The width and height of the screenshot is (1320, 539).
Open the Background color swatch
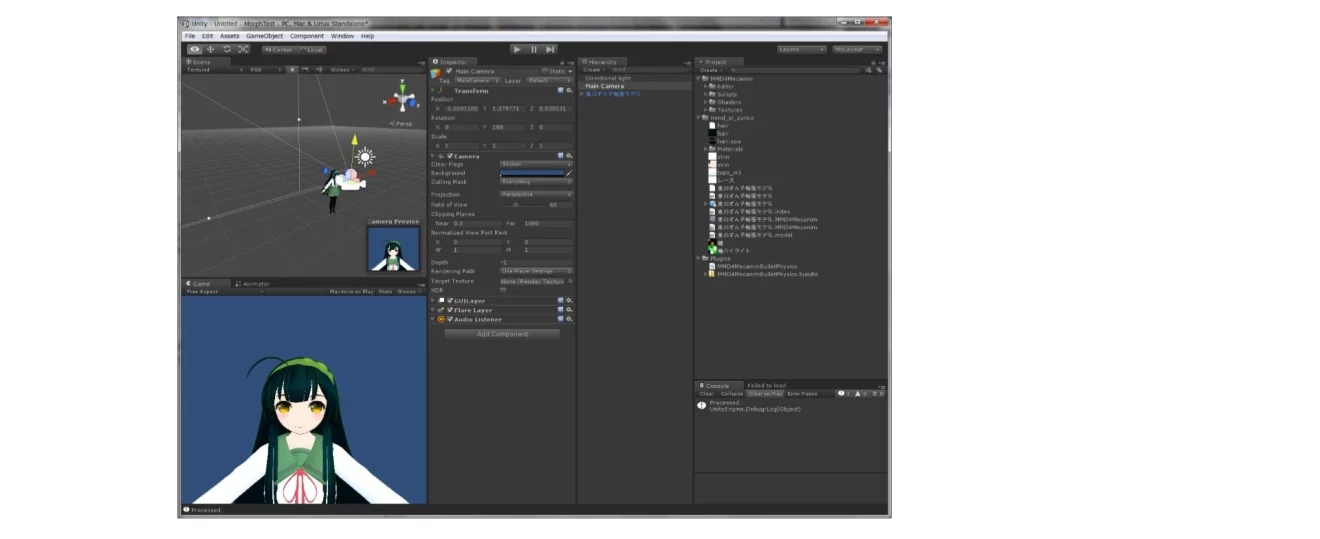pyautogui.click(x=532, y=173)
